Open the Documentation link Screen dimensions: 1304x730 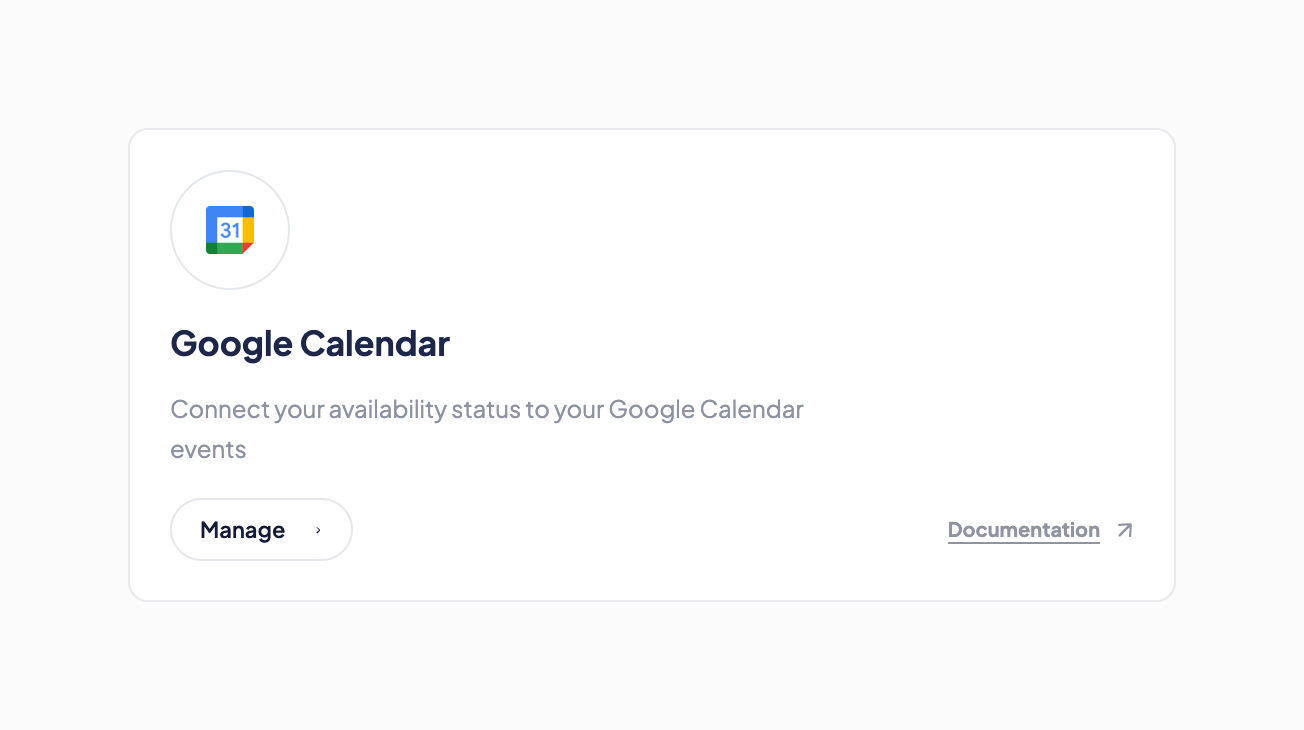click(1023, 530)
